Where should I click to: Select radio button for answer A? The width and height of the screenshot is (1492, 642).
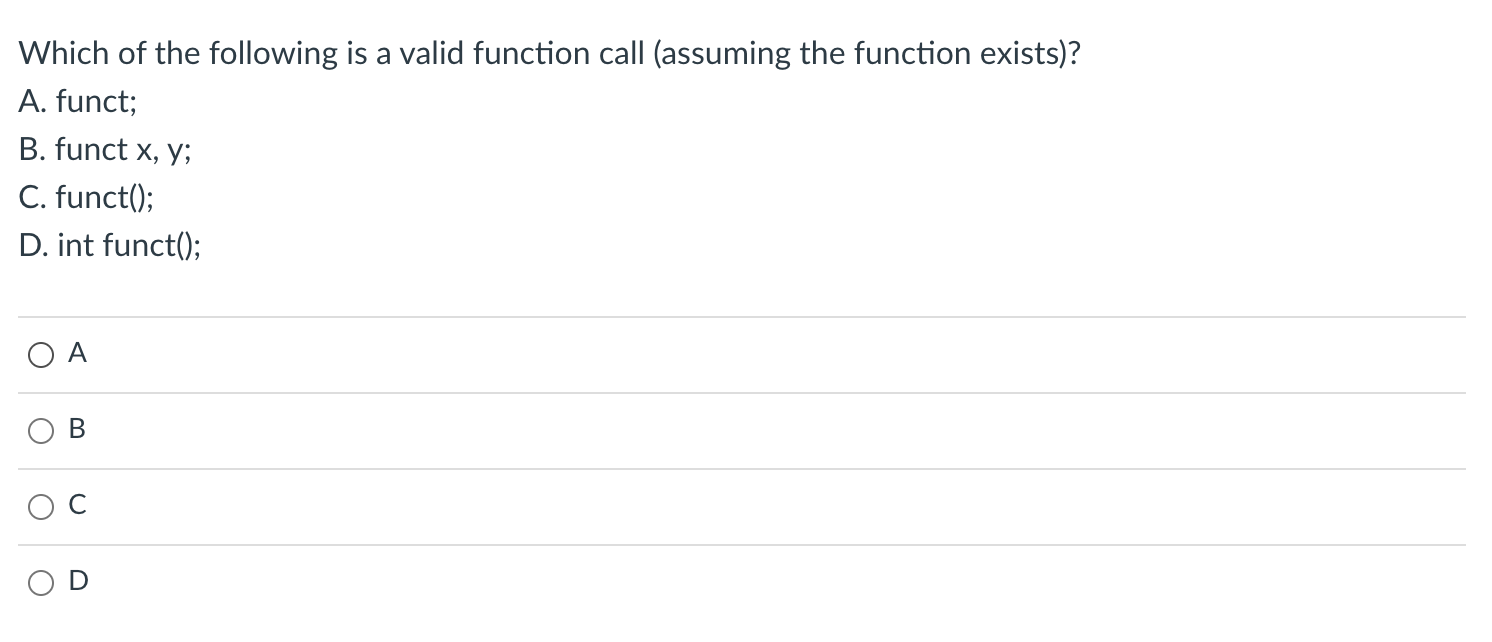coord(40,353)
